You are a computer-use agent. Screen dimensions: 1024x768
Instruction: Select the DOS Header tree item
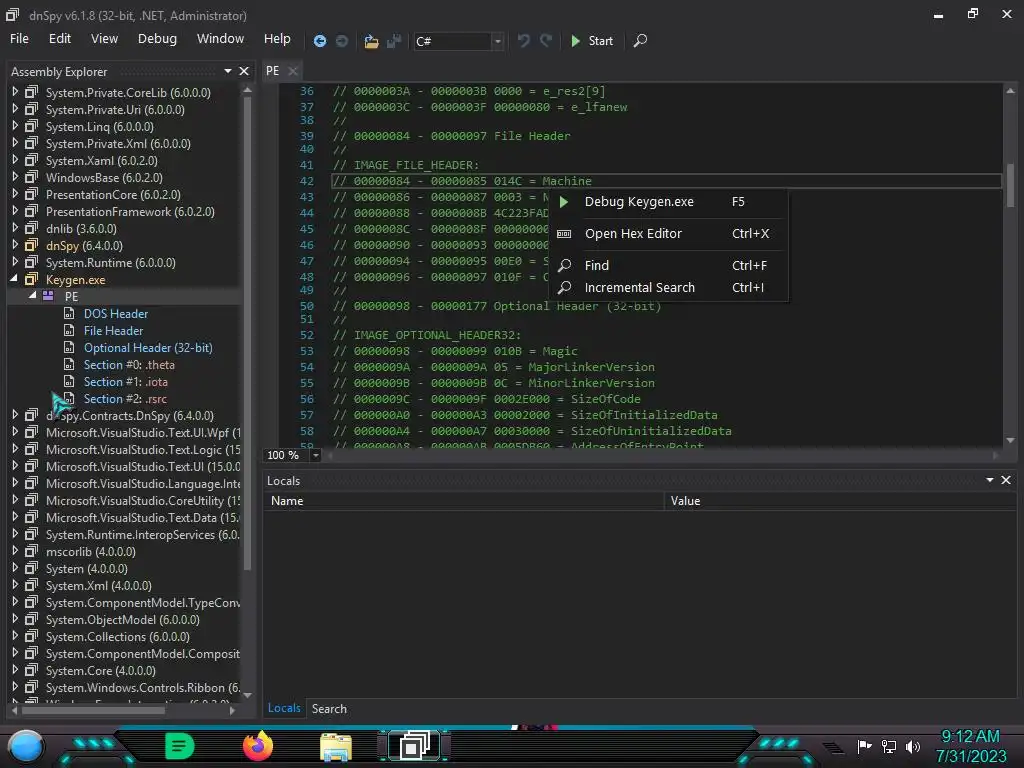click(x=116, y=313)
